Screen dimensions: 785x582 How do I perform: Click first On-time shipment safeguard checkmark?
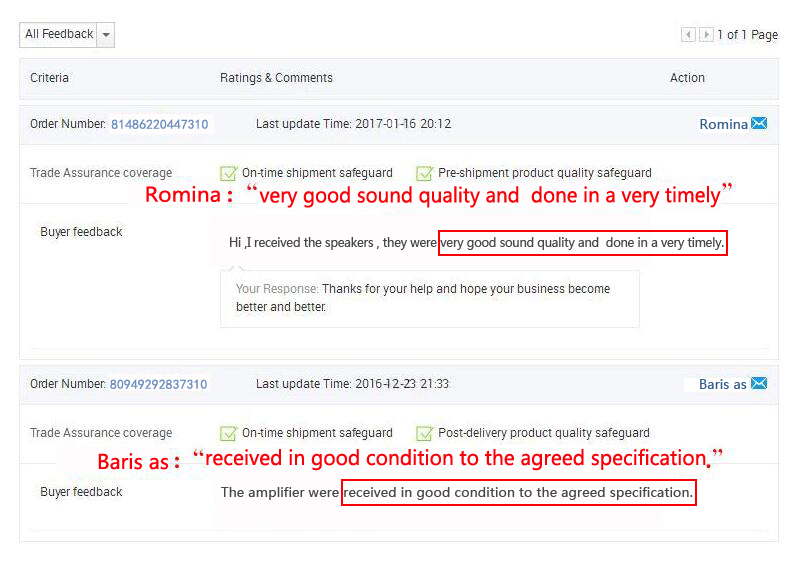click(x=228, y=173)
